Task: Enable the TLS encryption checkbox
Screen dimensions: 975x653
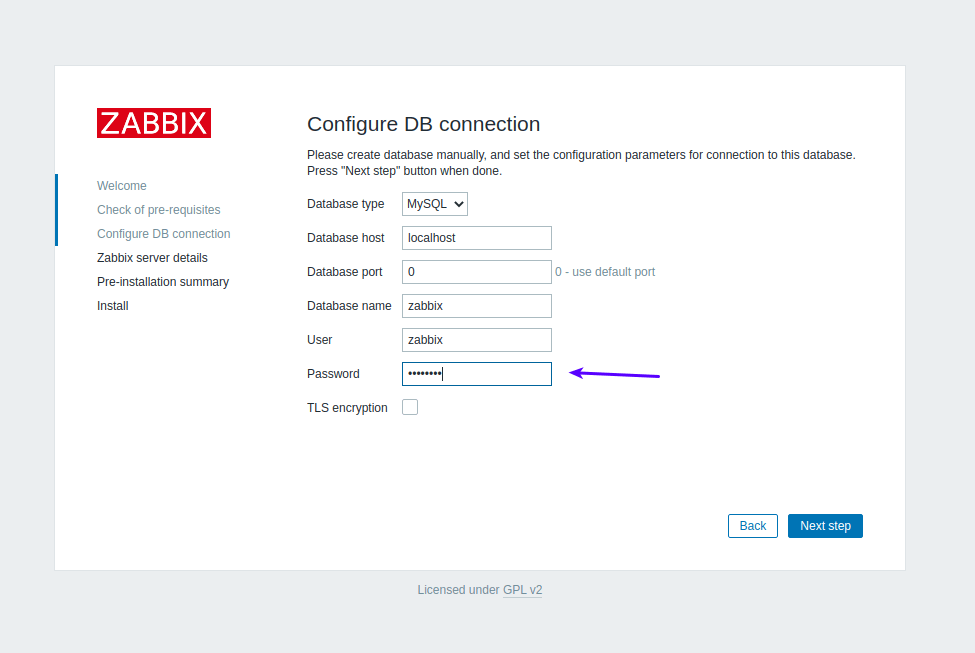Action: tap(410, 407)
